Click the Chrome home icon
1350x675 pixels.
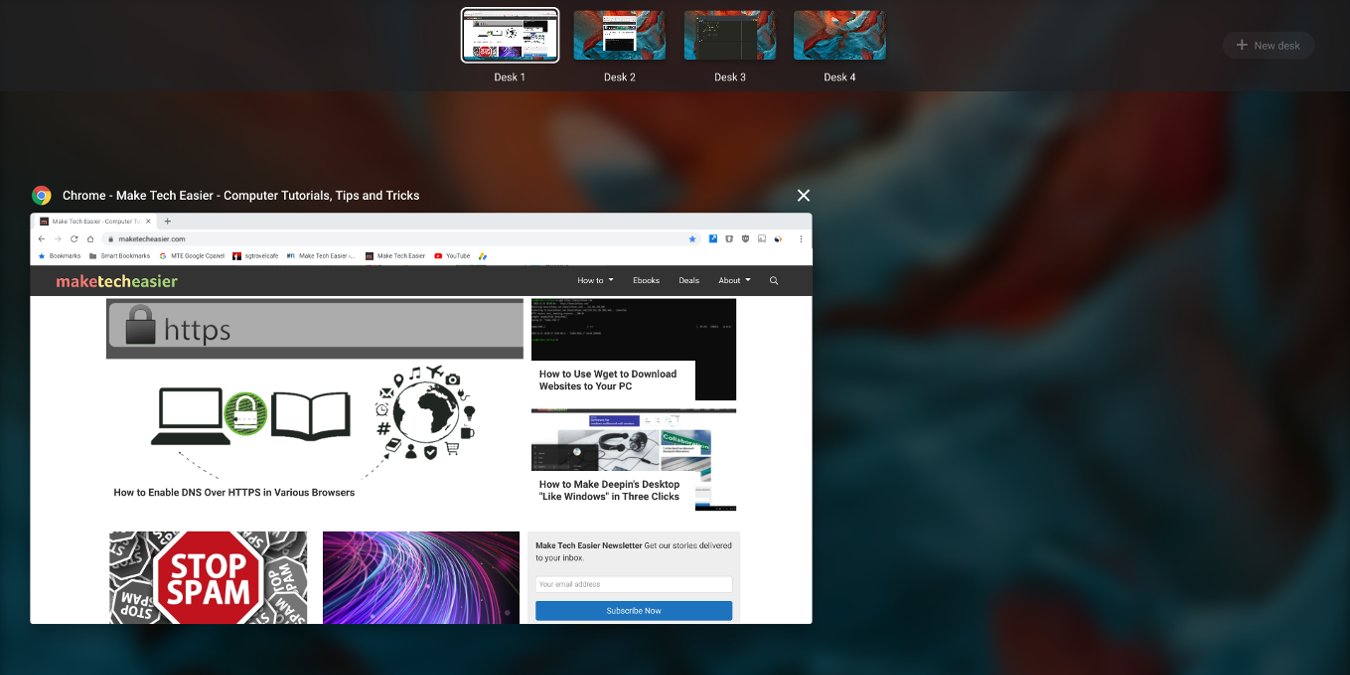click(x=90, y=238)
